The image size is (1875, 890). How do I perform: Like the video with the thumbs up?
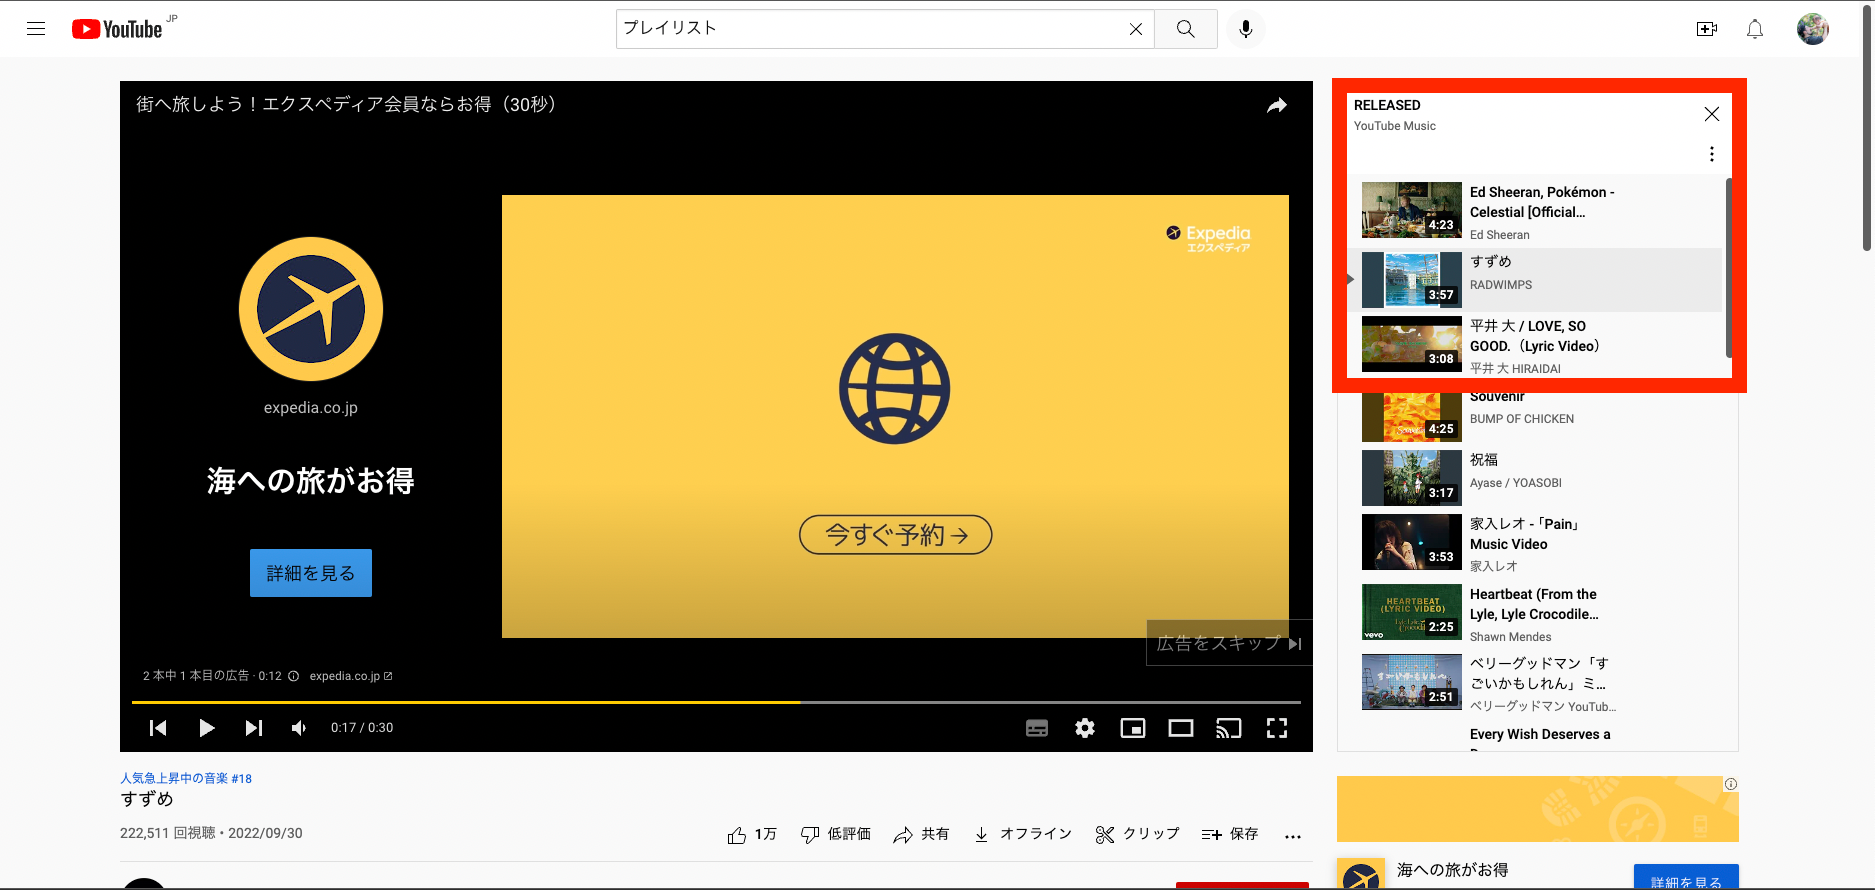click(752, 834)
